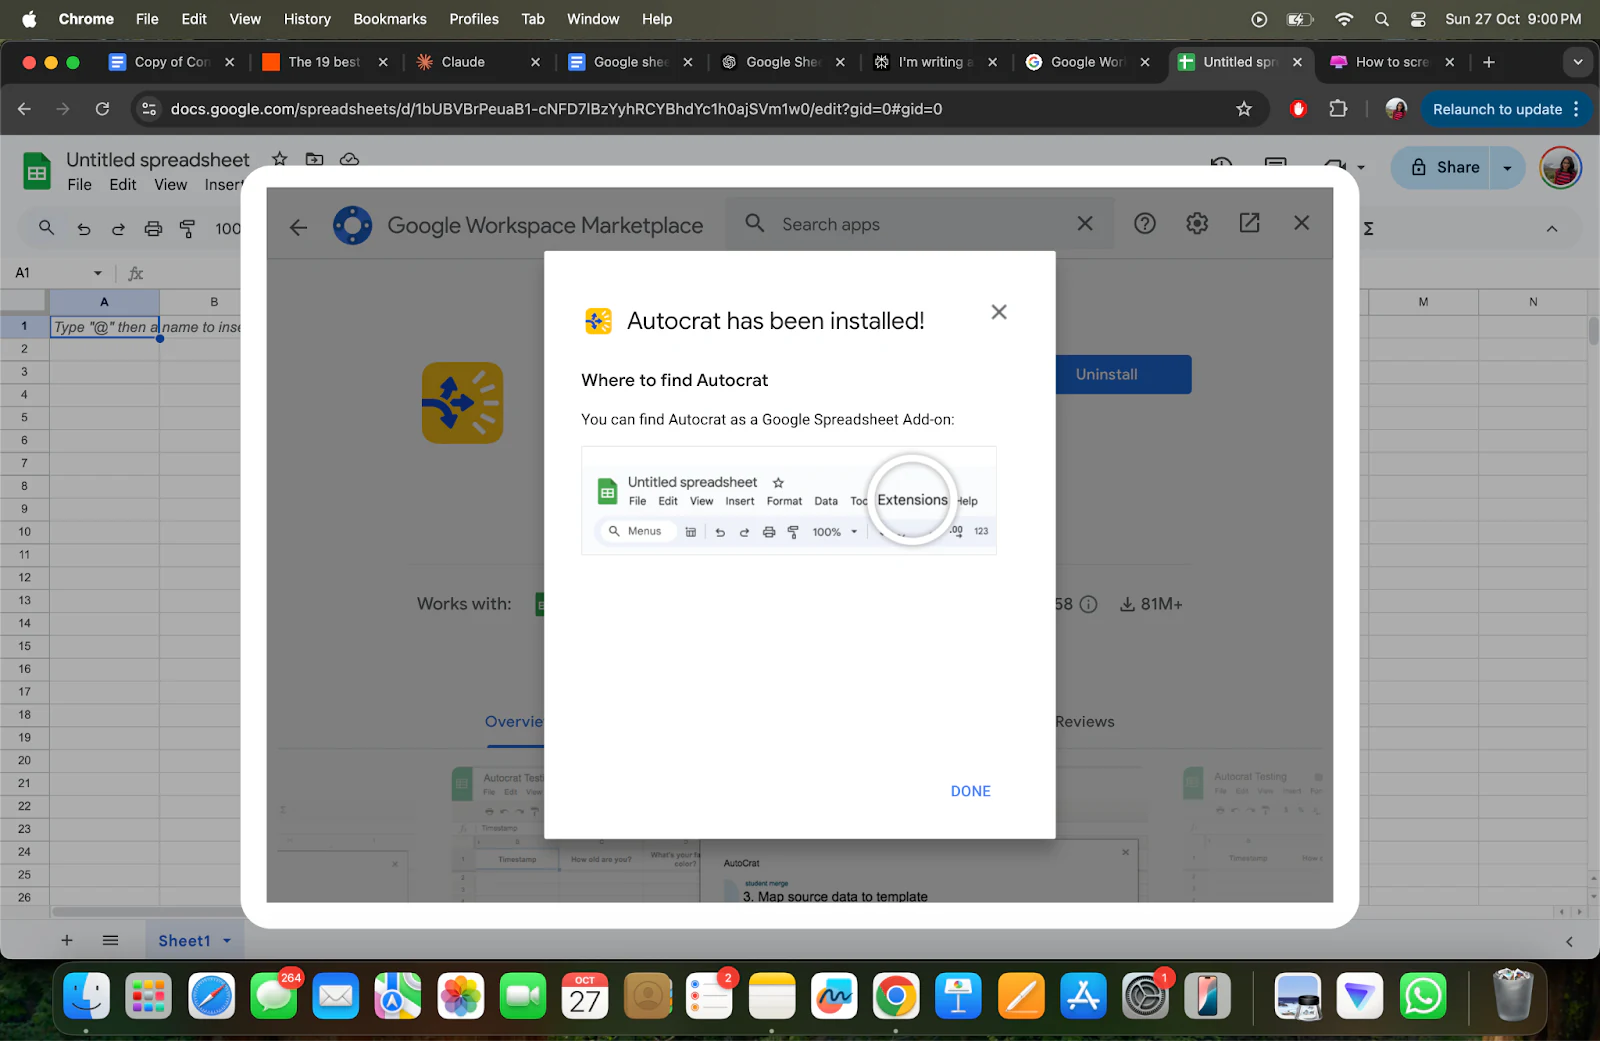Click the Bookmarks menu in menu bar
The width and height of the screenshot is (1600, 1041).
390,19
